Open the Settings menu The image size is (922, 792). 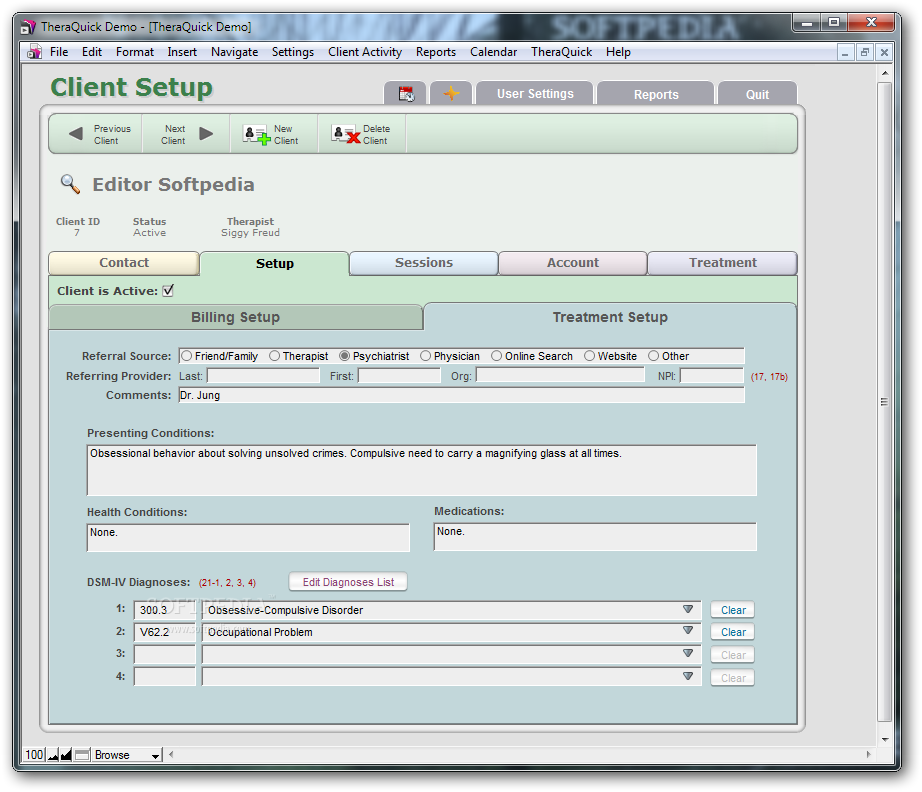click(293, 52)
